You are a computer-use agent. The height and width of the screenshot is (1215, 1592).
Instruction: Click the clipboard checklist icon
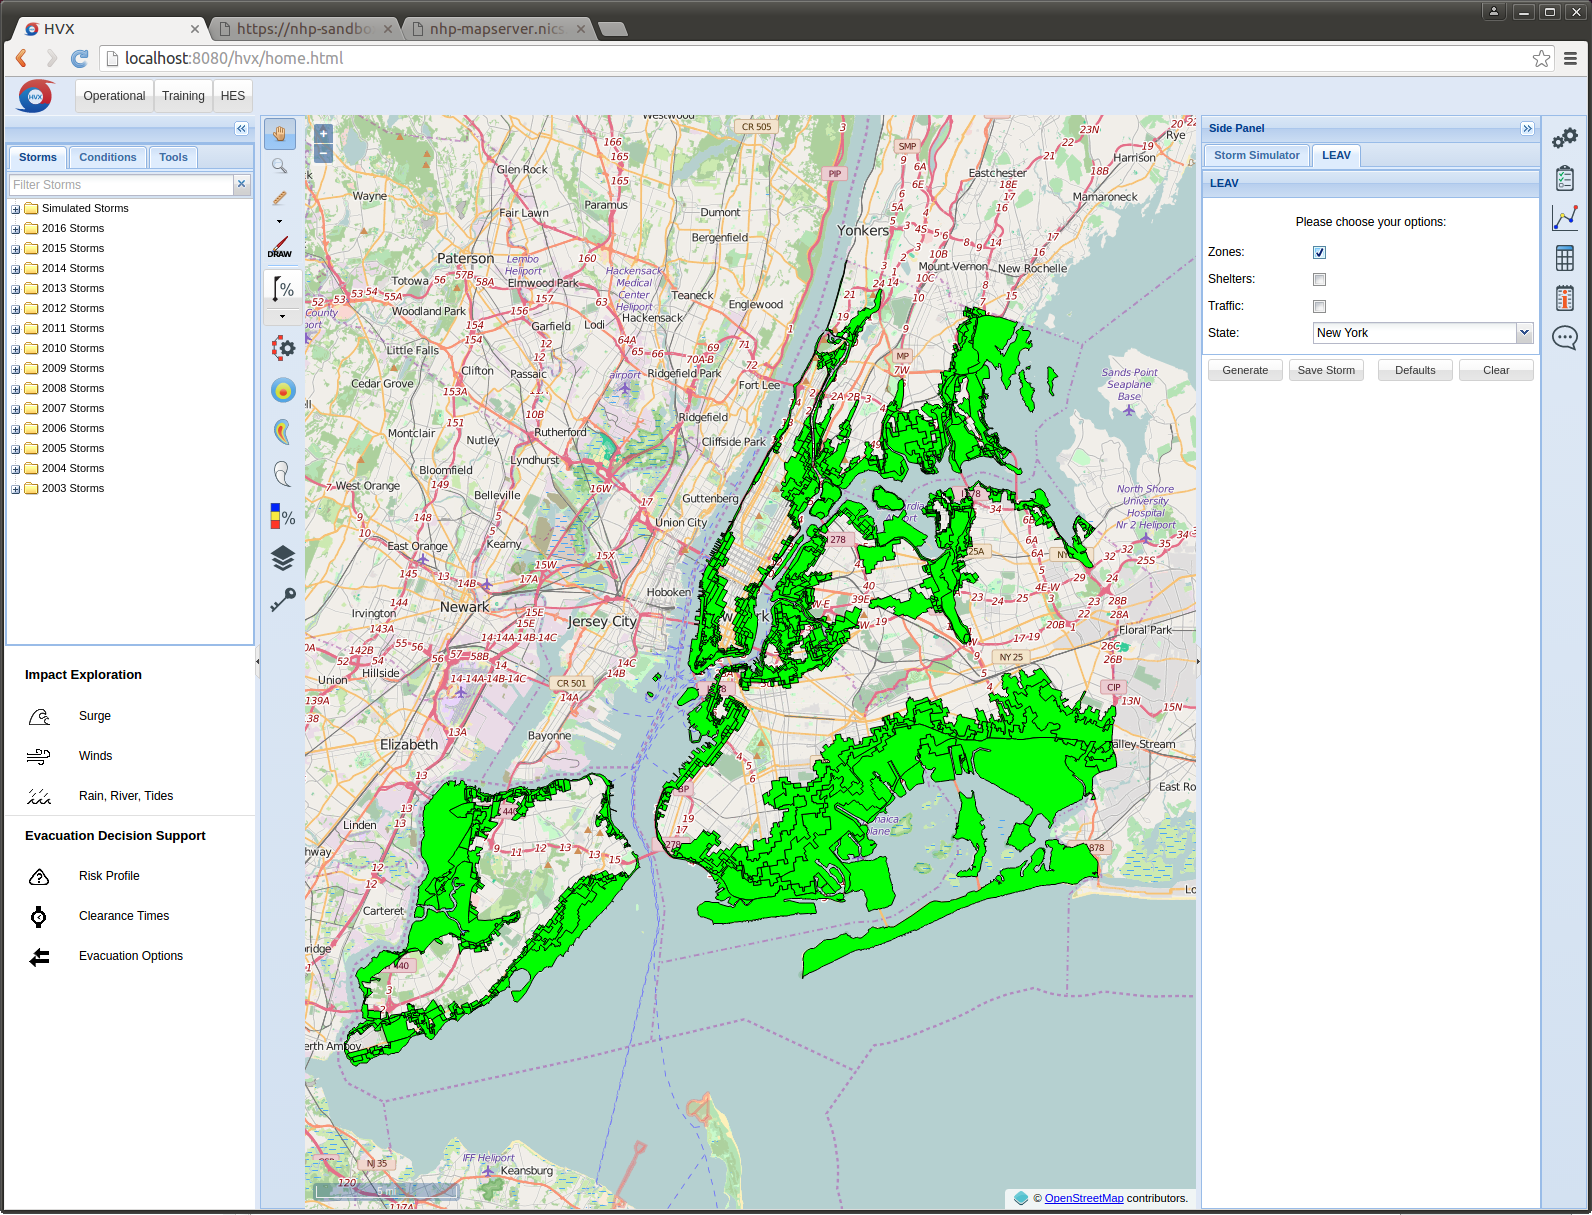(x=1565, y=179)
